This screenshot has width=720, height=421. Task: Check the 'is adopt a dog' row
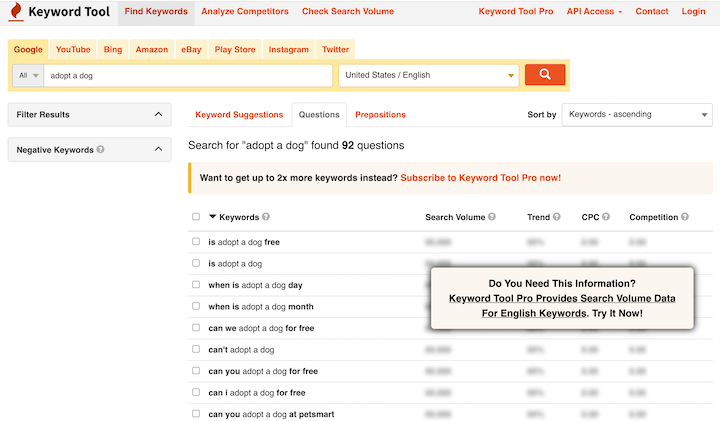tap(196, 263)
